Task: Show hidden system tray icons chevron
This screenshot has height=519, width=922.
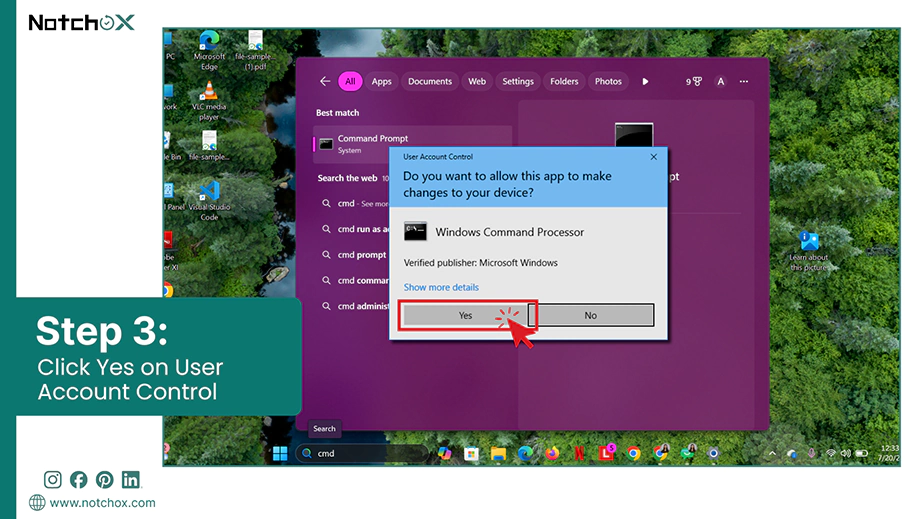Action: click(772, 453)
